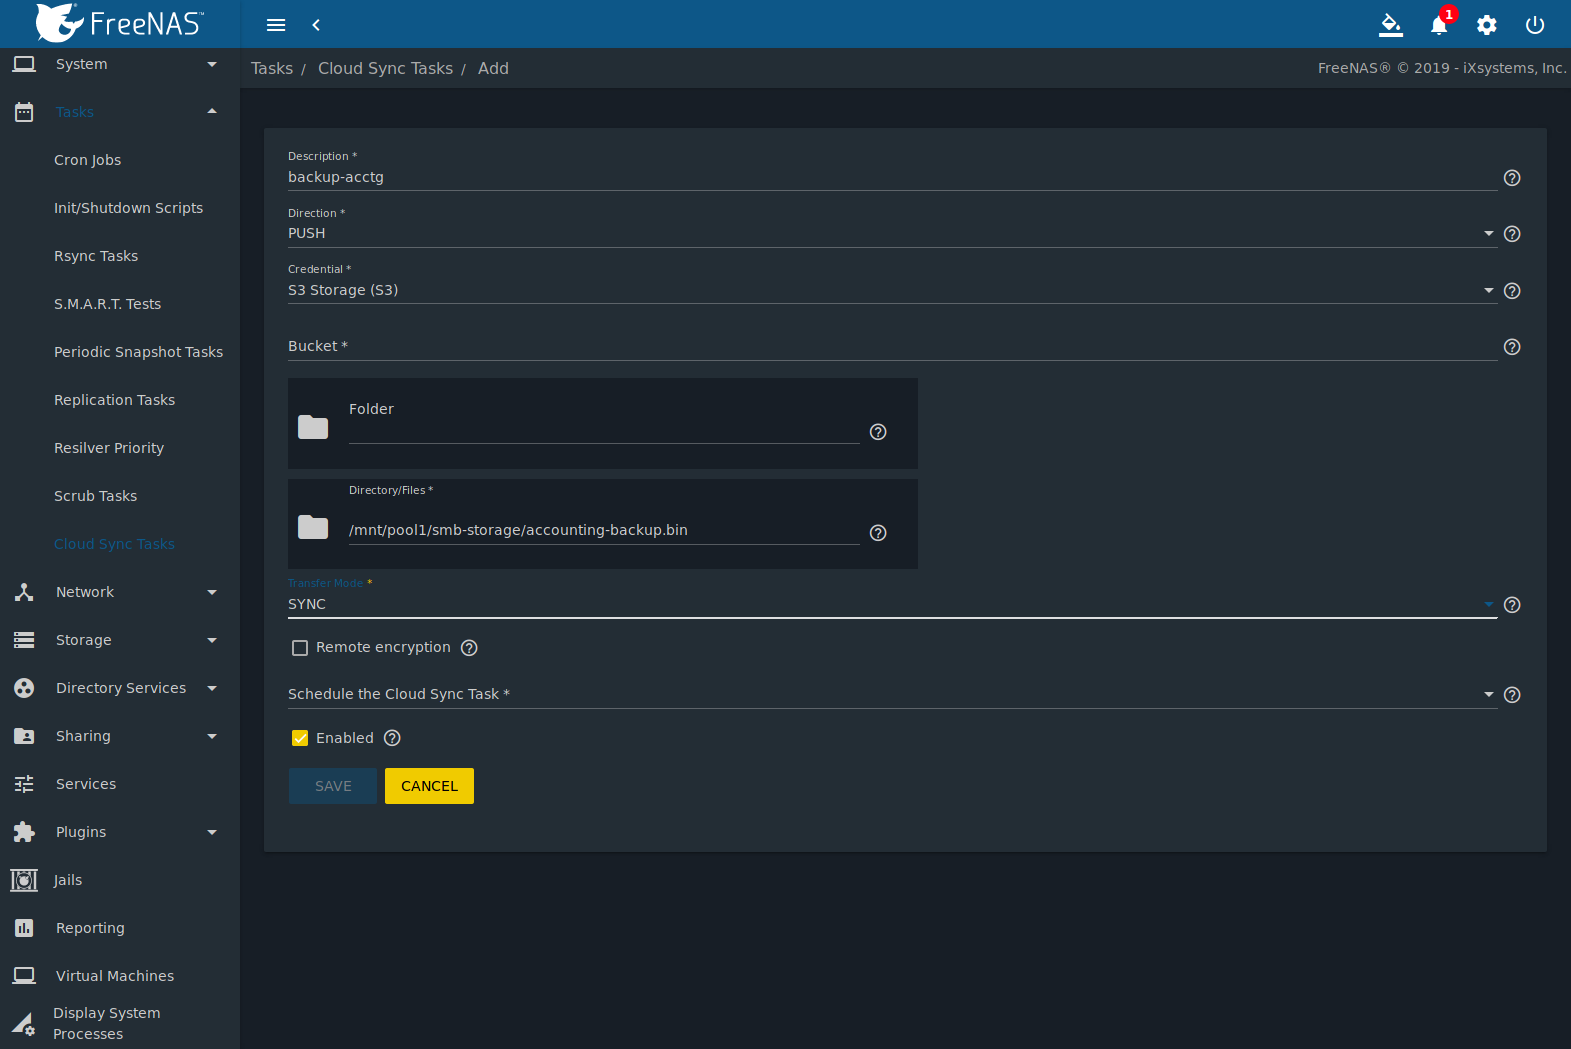Show help for Directory/Files field
This screenshot has width=1571, height=1049.
[x=878, y=533]
